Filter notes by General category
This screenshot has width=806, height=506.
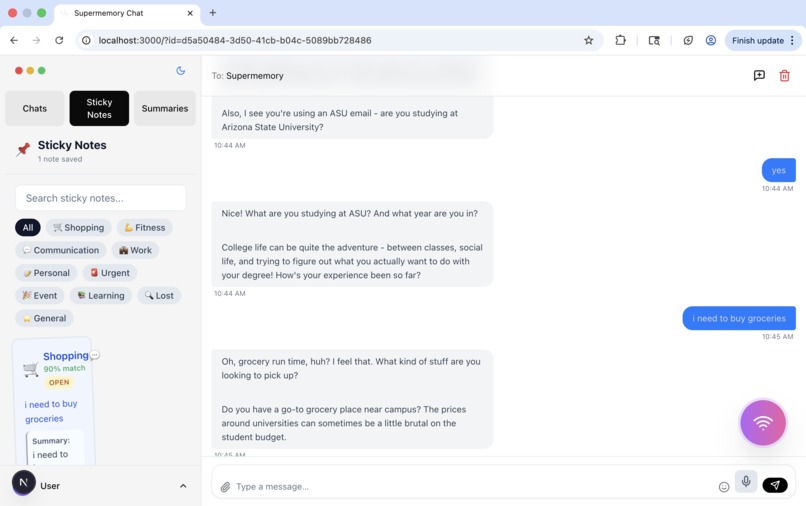tap(44, 318)
